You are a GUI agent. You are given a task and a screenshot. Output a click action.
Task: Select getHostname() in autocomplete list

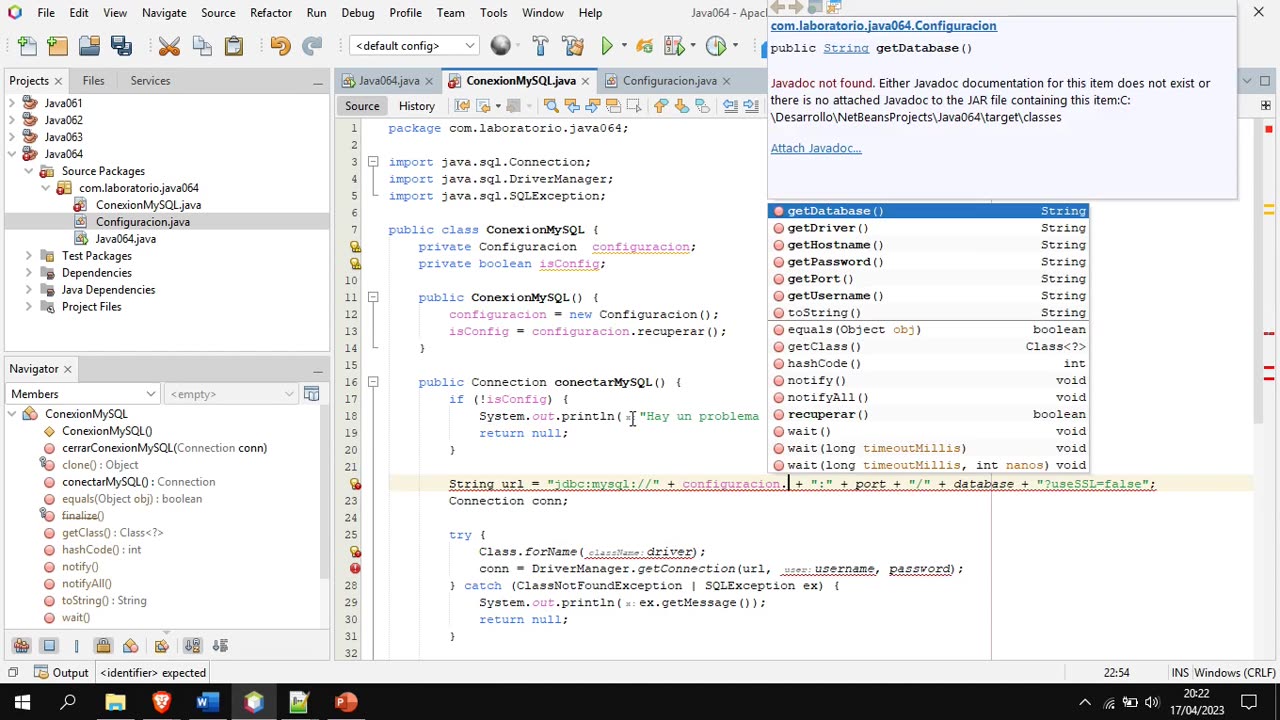[928, 245]
